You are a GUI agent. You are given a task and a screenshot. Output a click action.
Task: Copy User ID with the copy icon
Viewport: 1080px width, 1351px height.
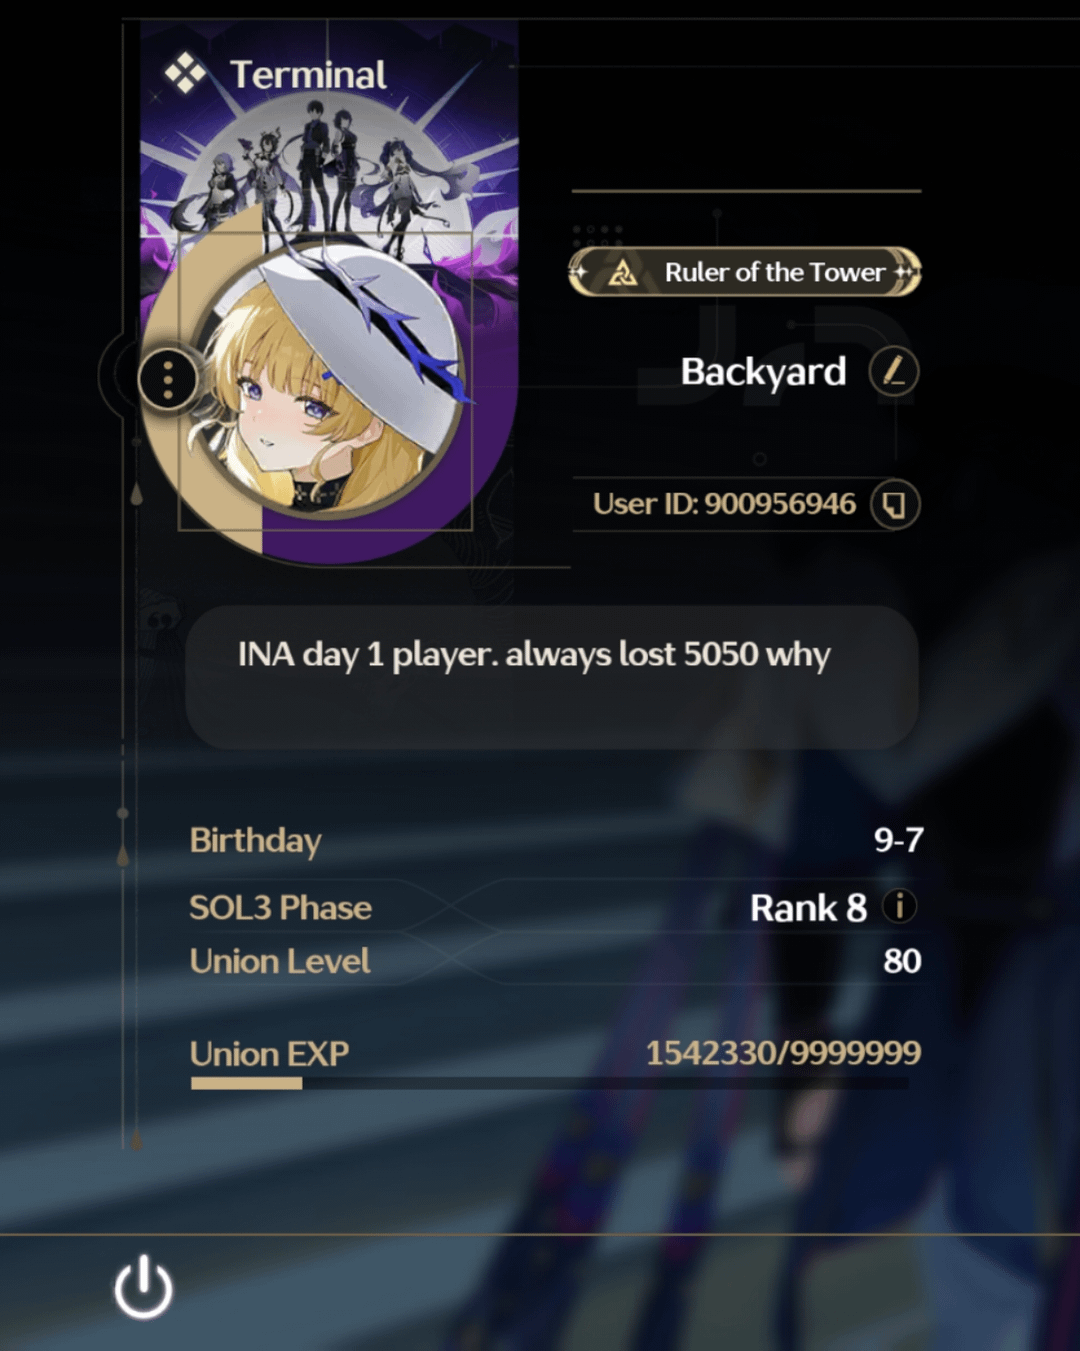pyautogui.click(x=894, y=504)
